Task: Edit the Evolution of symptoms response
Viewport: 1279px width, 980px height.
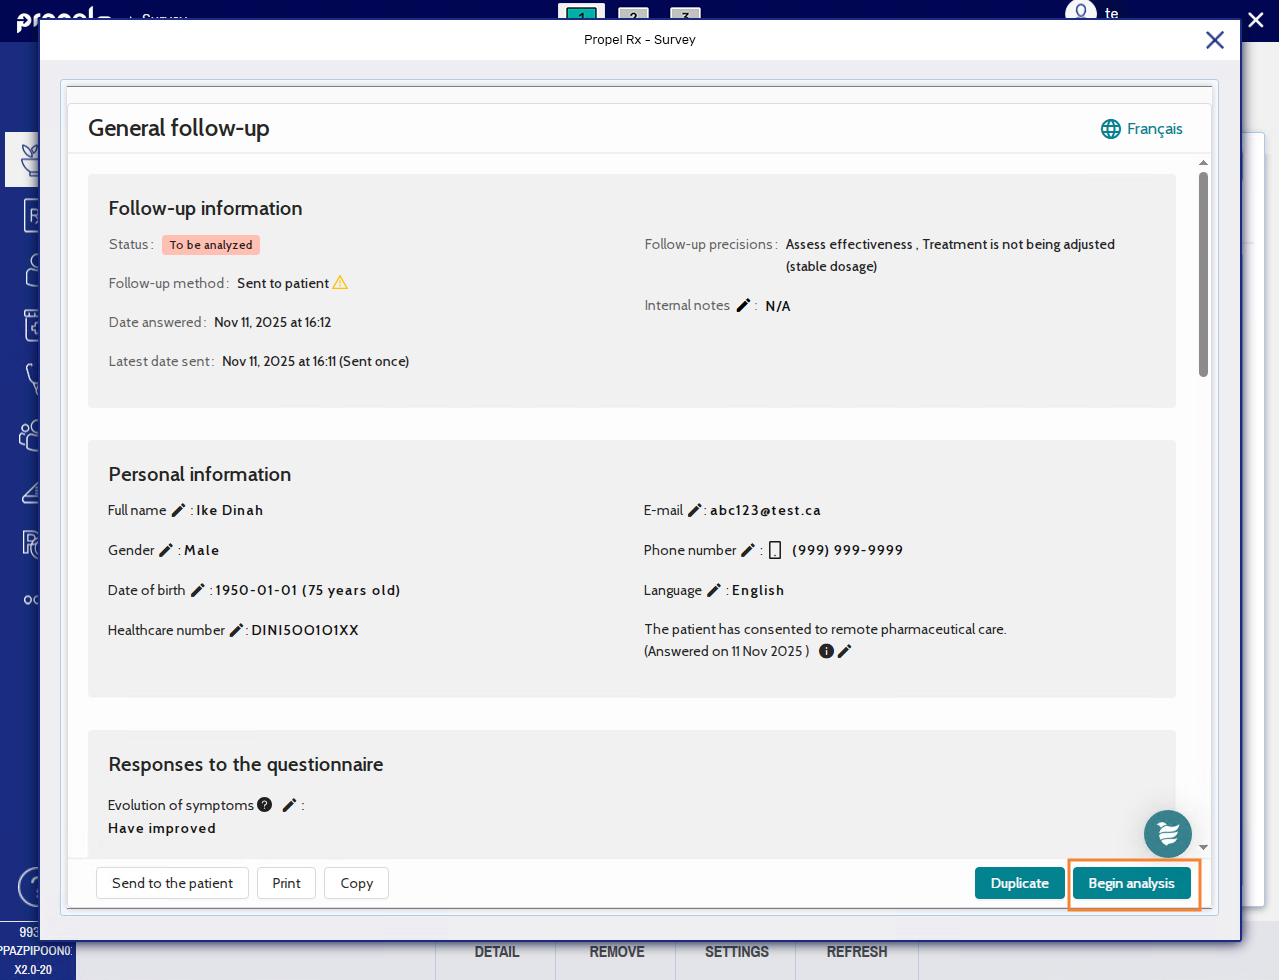Action: tap(289, 806)
